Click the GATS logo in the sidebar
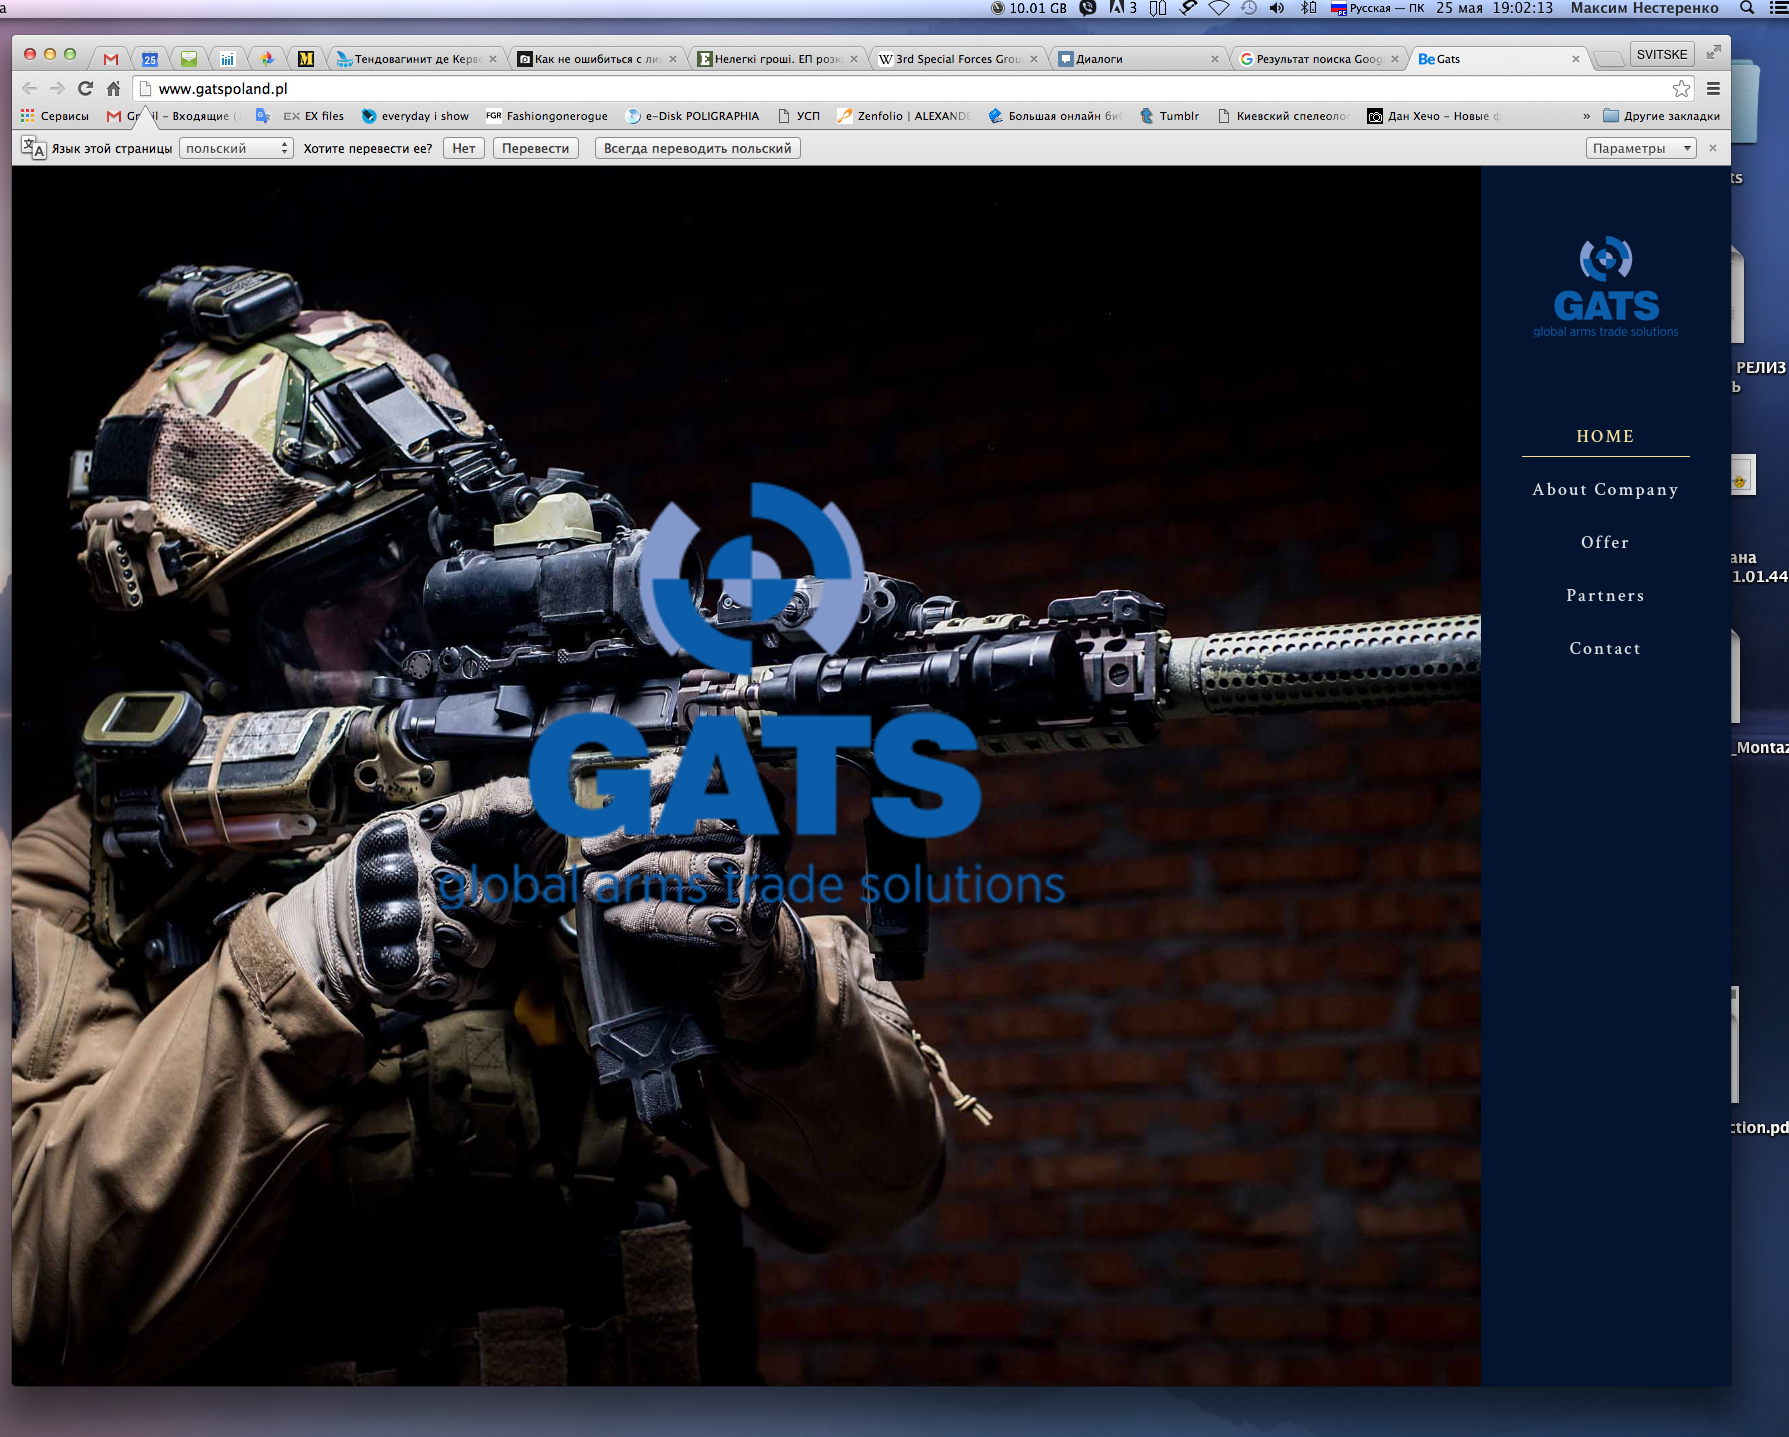Image resolution: width=1789 pixels, height=1437 pixels. (x=1606, y=287)
